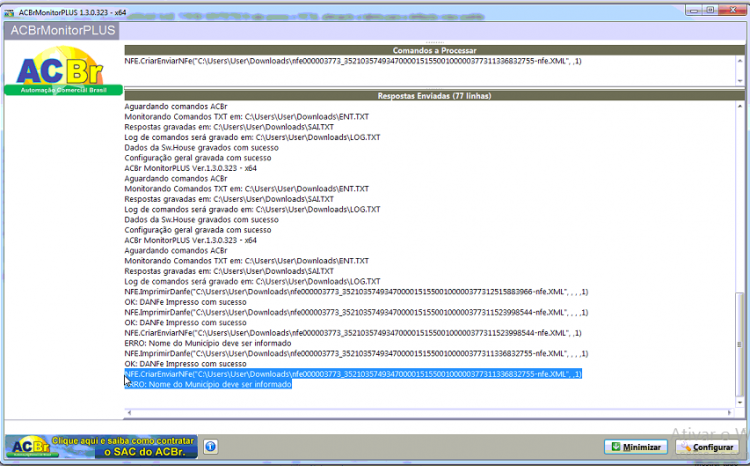Click the first 'Monitorando Comandos TXT em' line
The height and width of the screenshot is (466, 750).
tap(246, 117)
